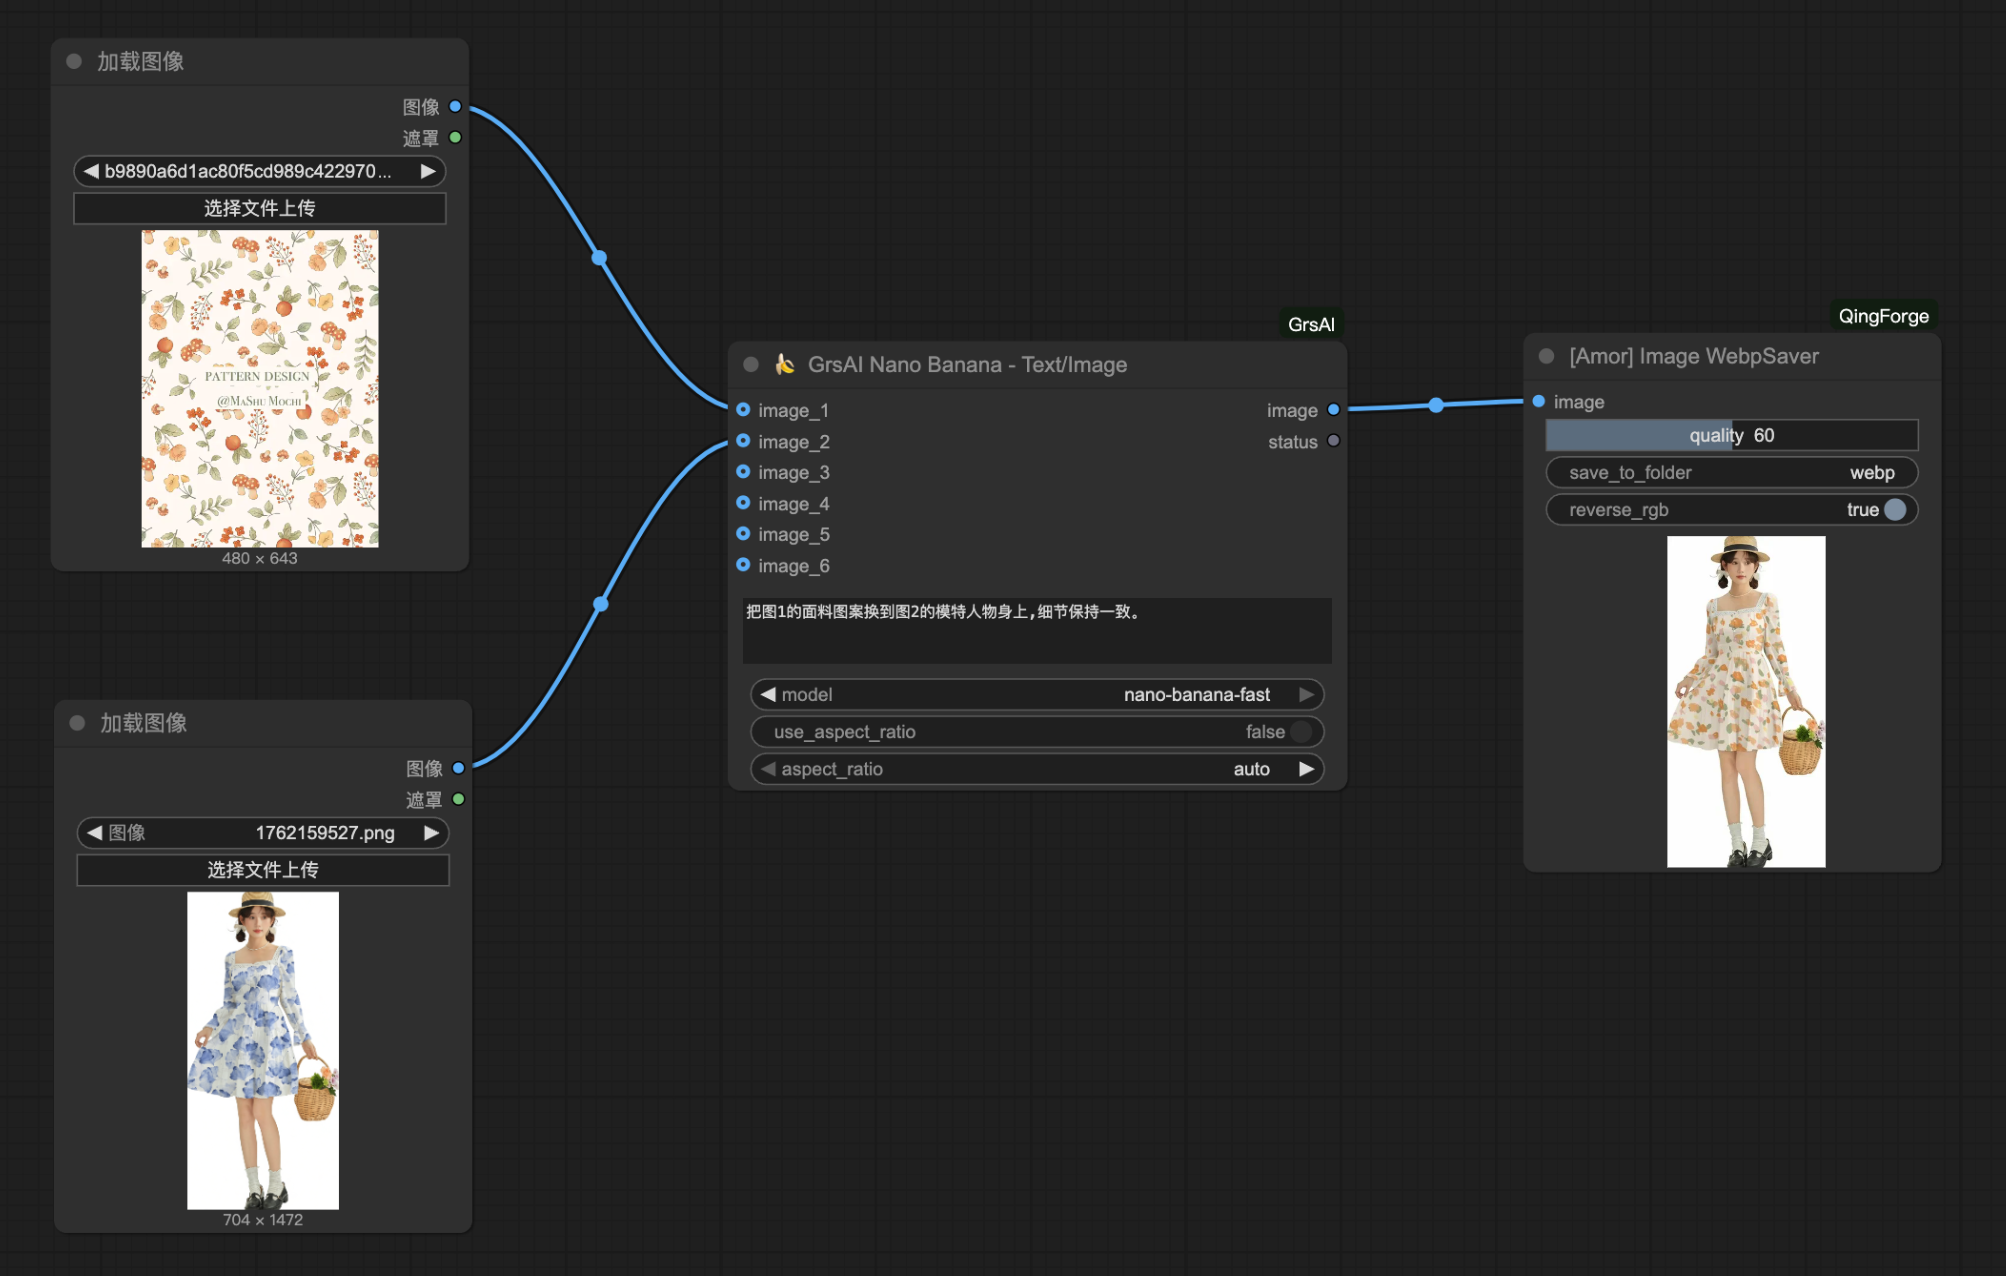
Task: Click the GrsAI image output socket
Action: click(1333, 410)
